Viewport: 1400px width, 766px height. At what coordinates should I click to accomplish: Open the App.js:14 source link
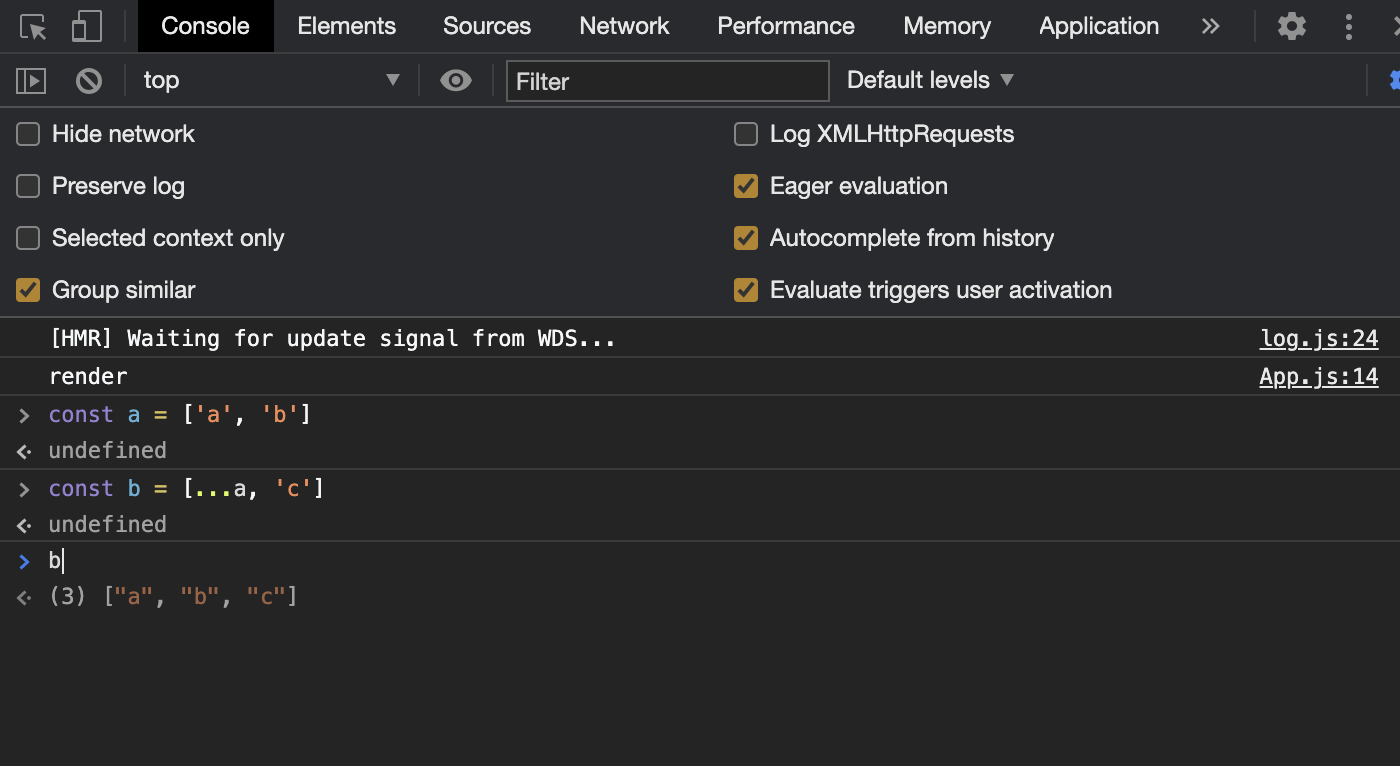pos(1319,377)
